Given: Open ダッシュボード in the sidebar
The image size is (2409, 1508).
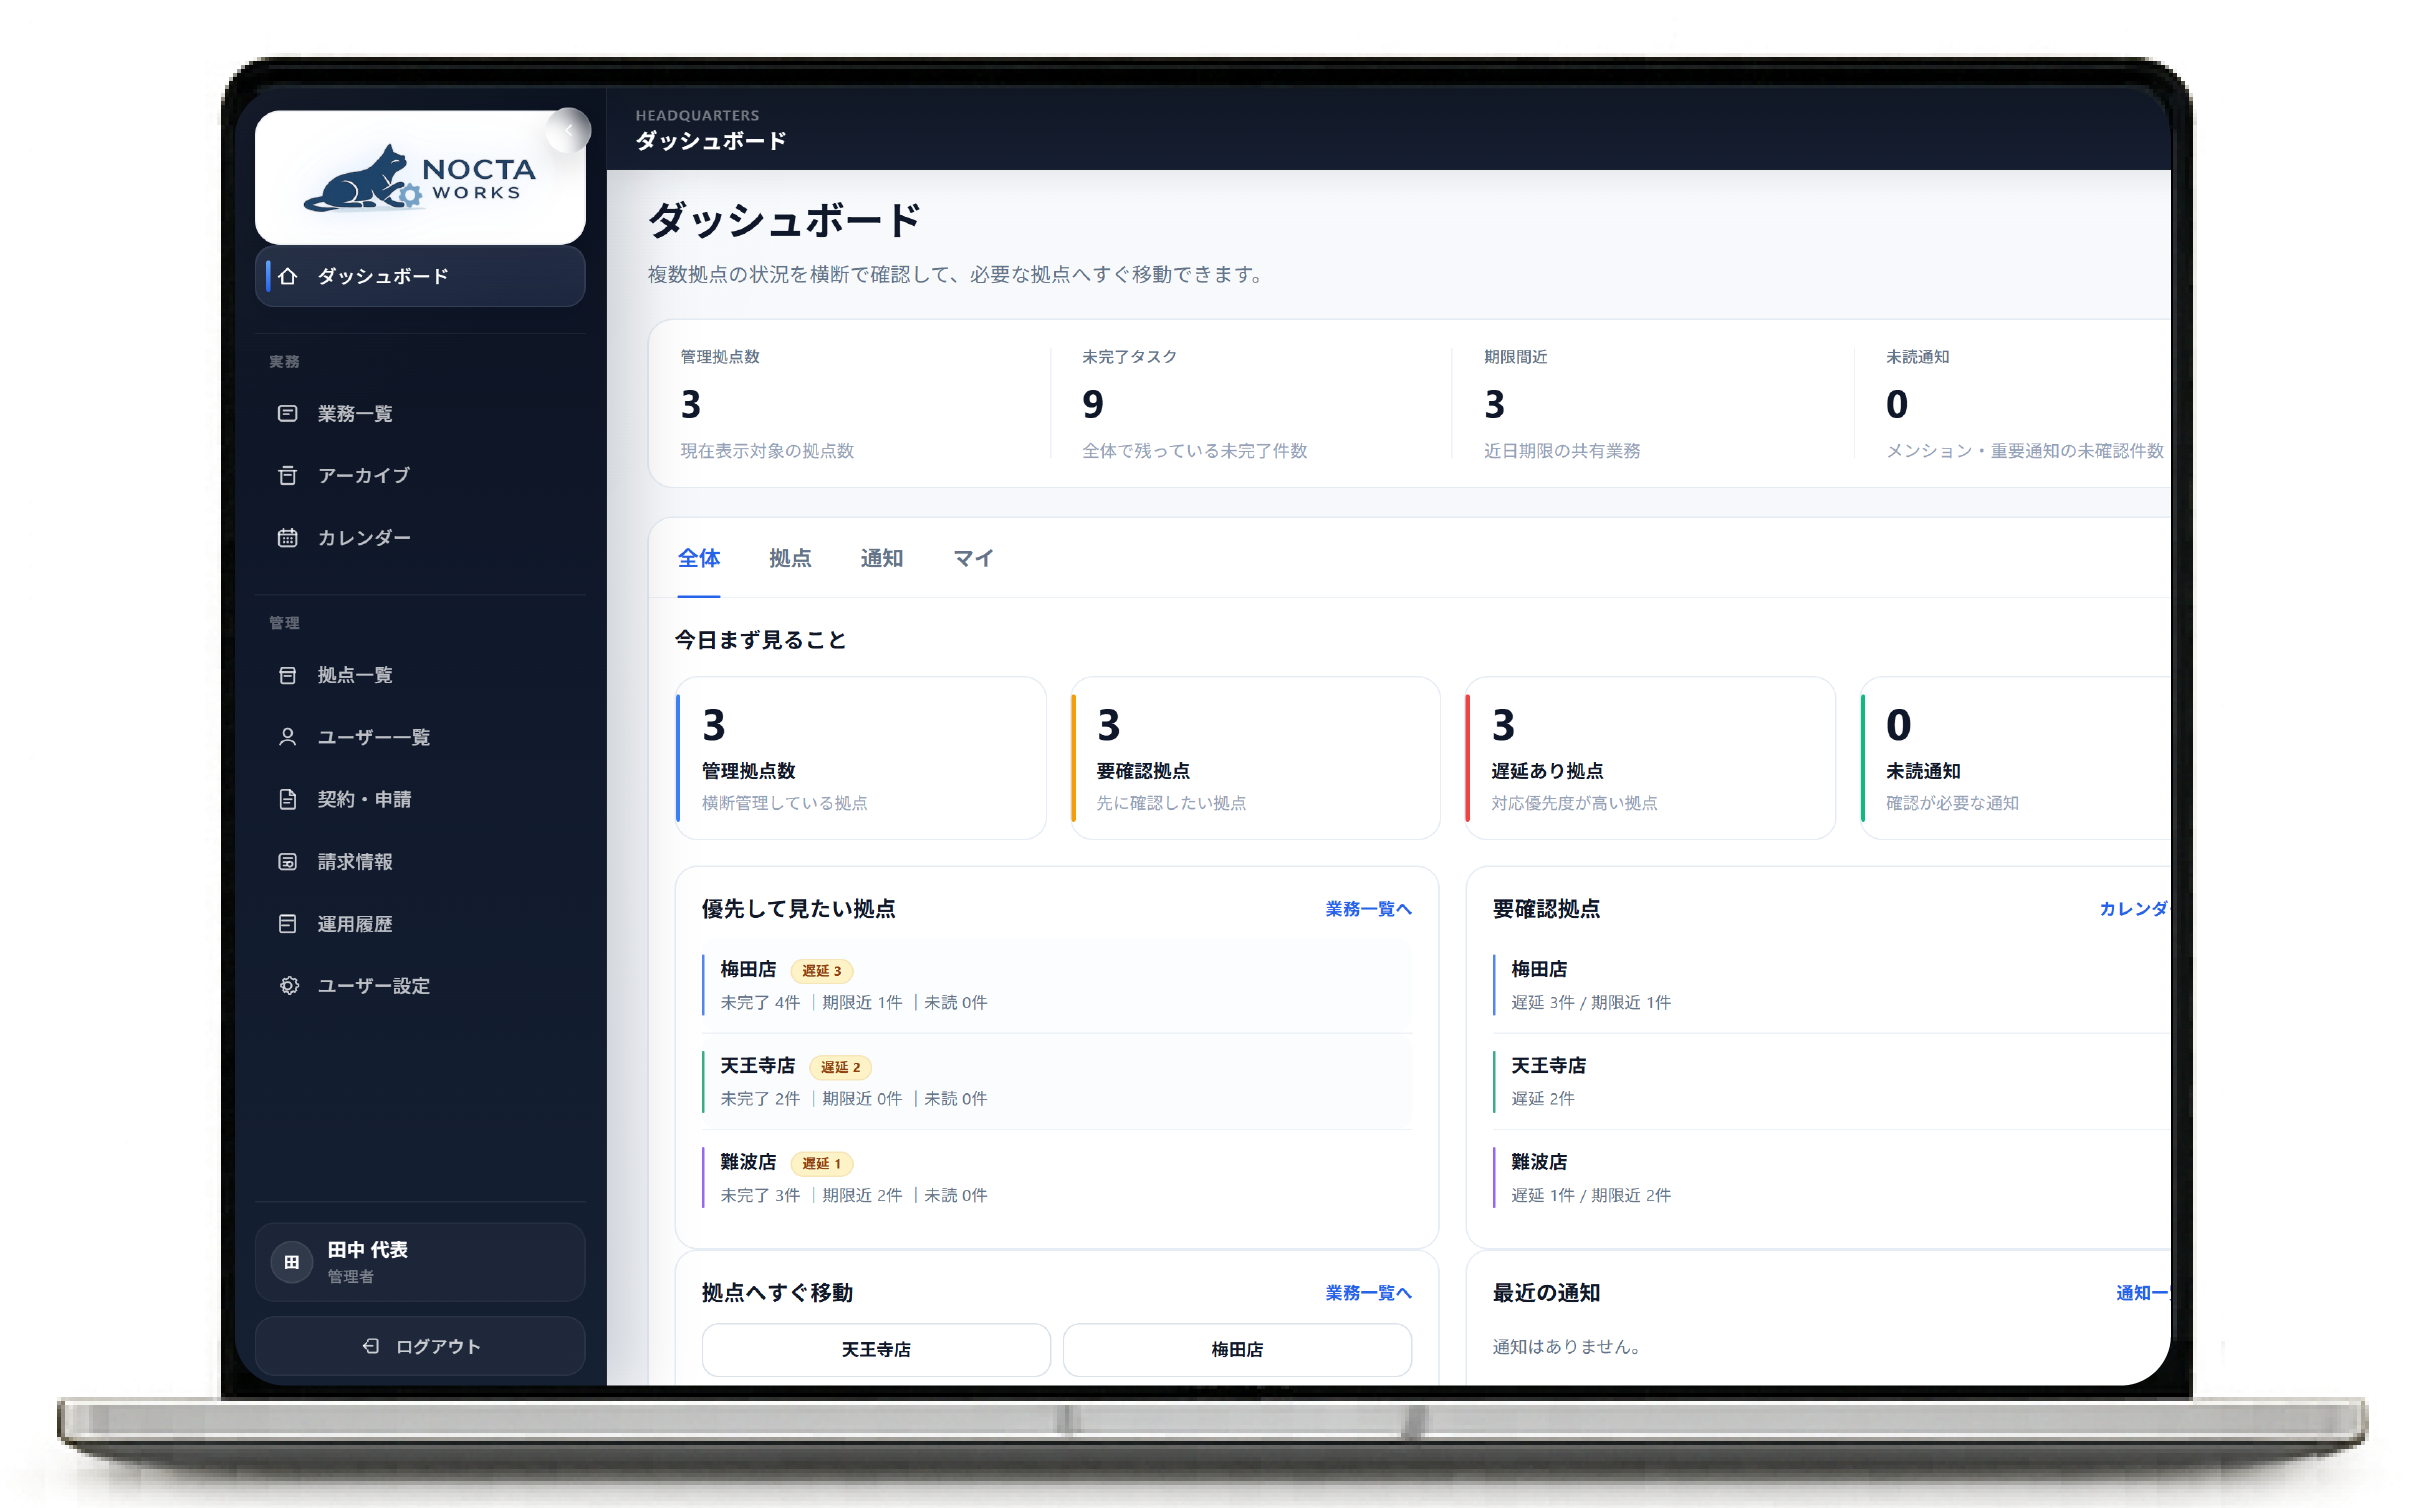Looking at the screenshot, I should (420, 276).
